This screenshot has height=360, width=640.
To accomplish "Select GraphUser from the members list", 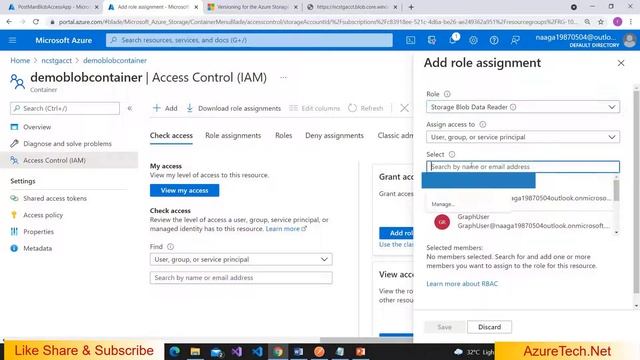I will (x=523, y=221).
